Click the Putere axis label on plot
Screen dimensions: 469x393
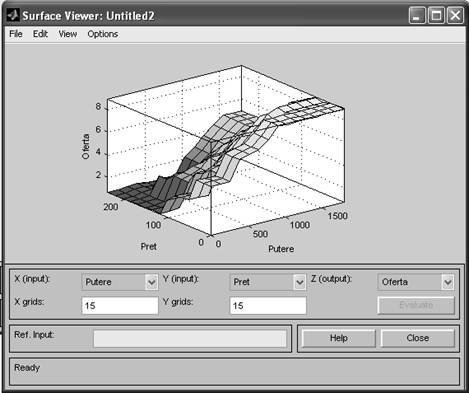[281, 249]
